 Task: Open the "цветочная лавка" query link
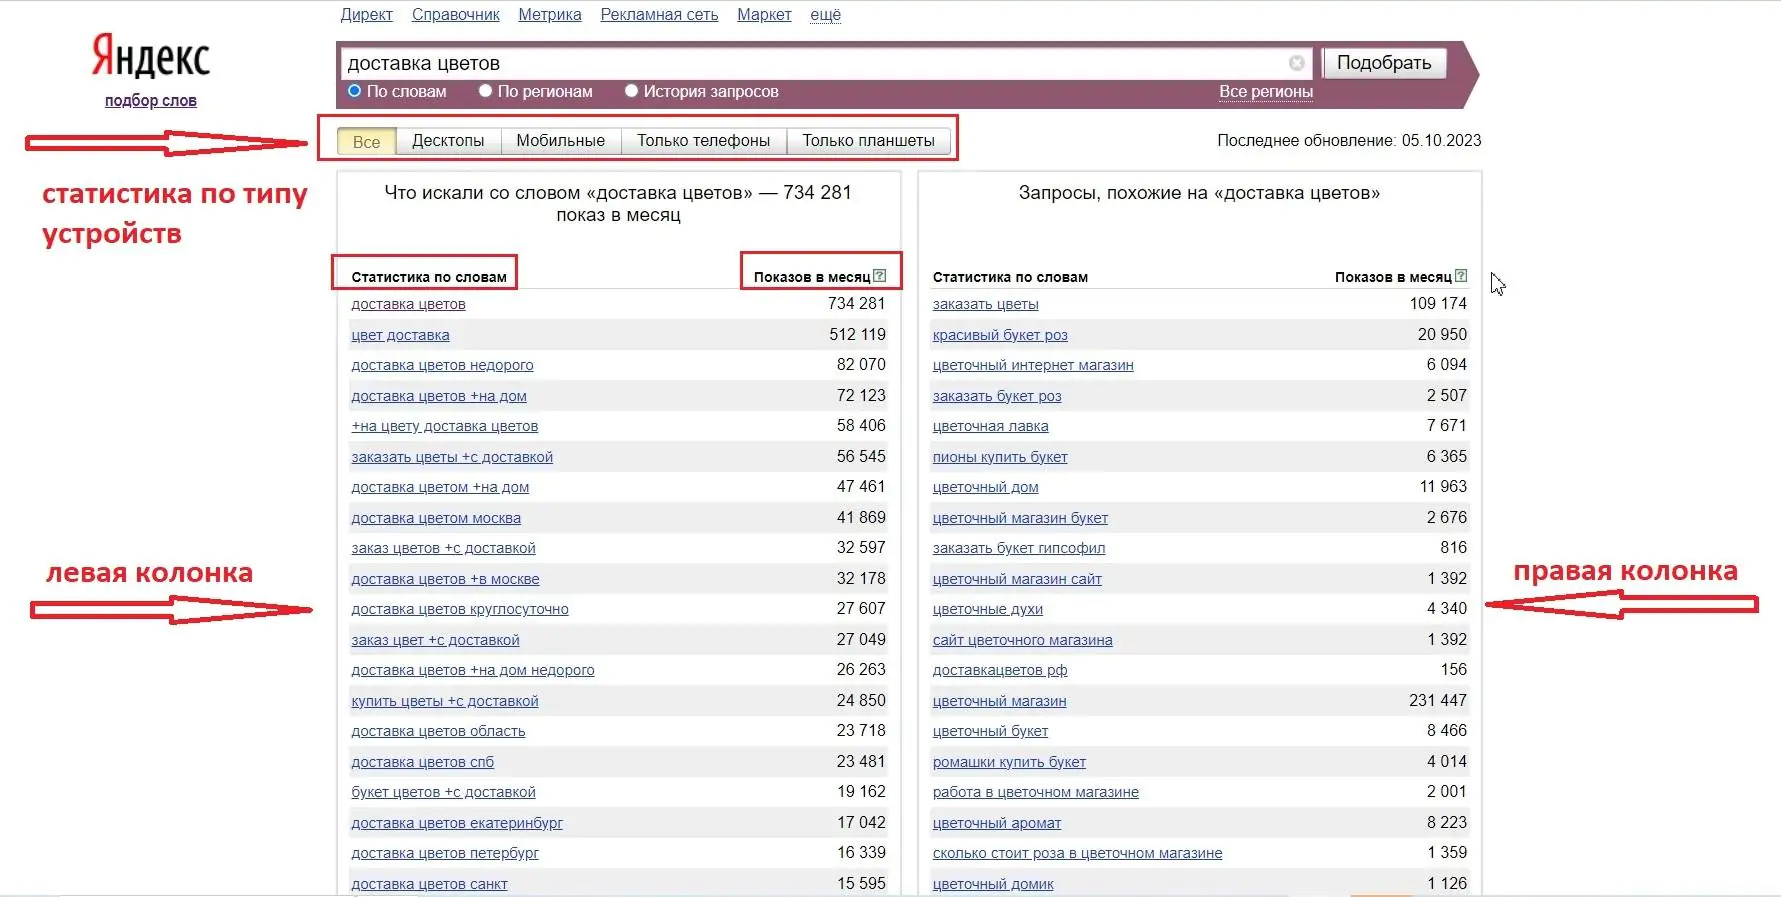tap(991, 426)
